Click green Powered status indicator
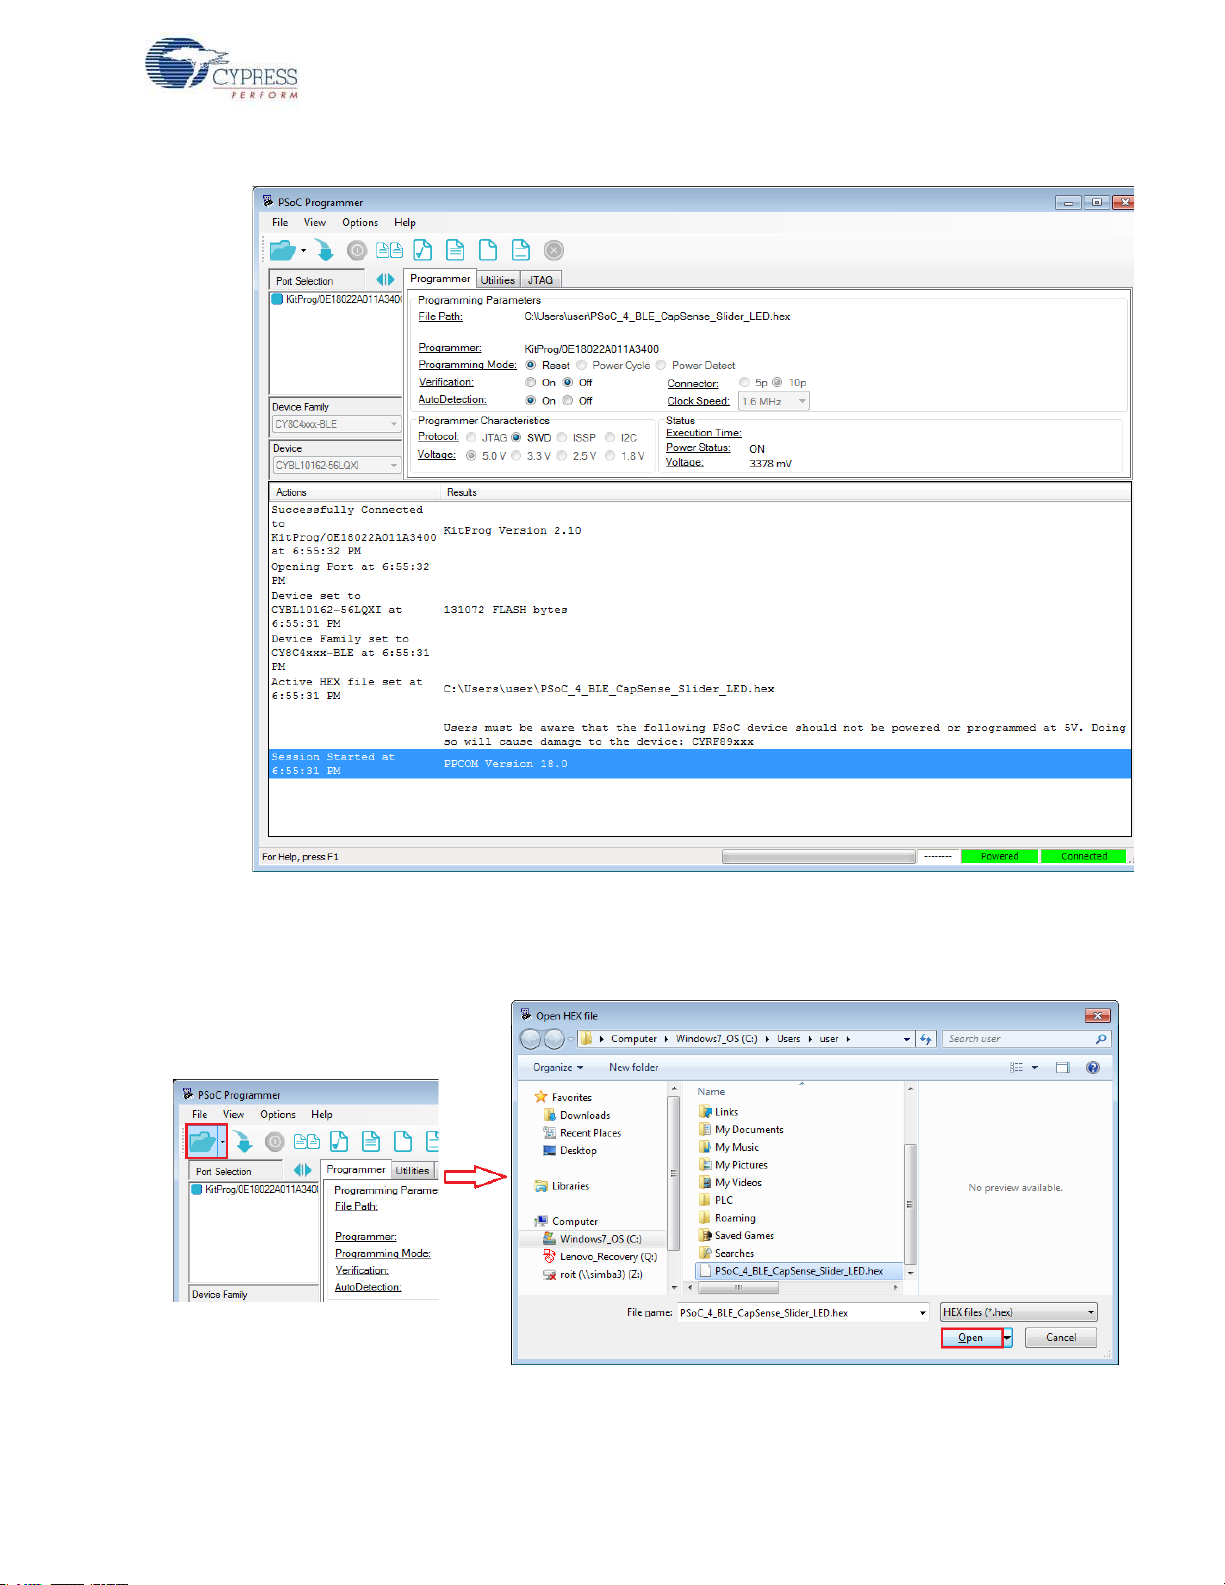The height and width of the screenshot is (1585, 1225). click(x=999, y=857)
